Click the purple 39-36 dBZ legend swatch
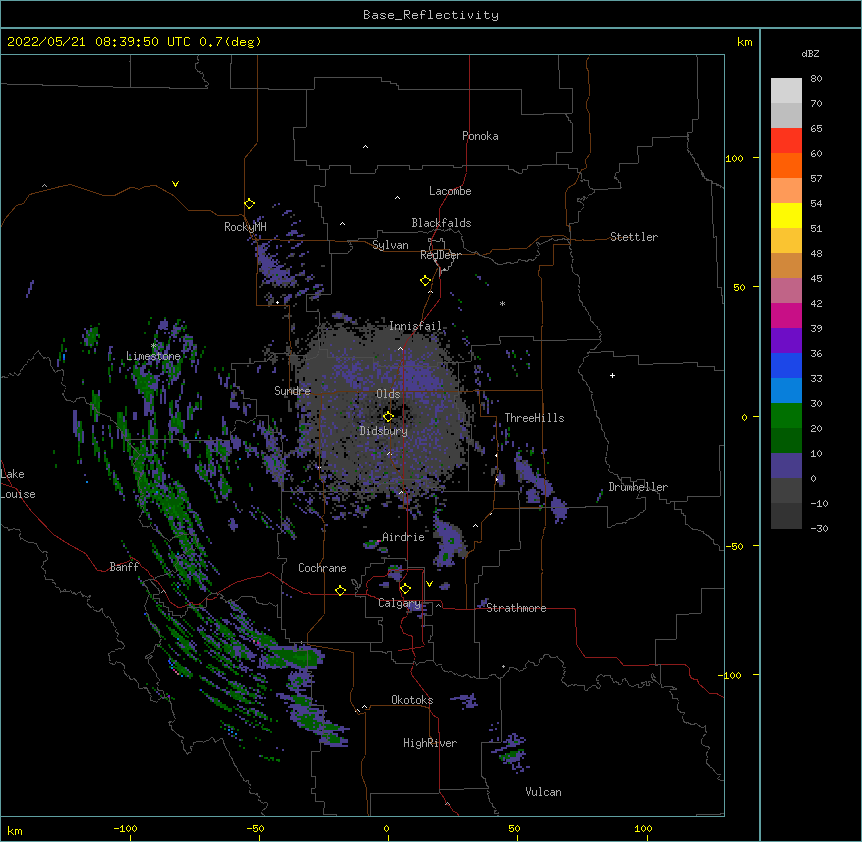Image resolution: width=862 pixels, height=842 pixels. (786, 340)
